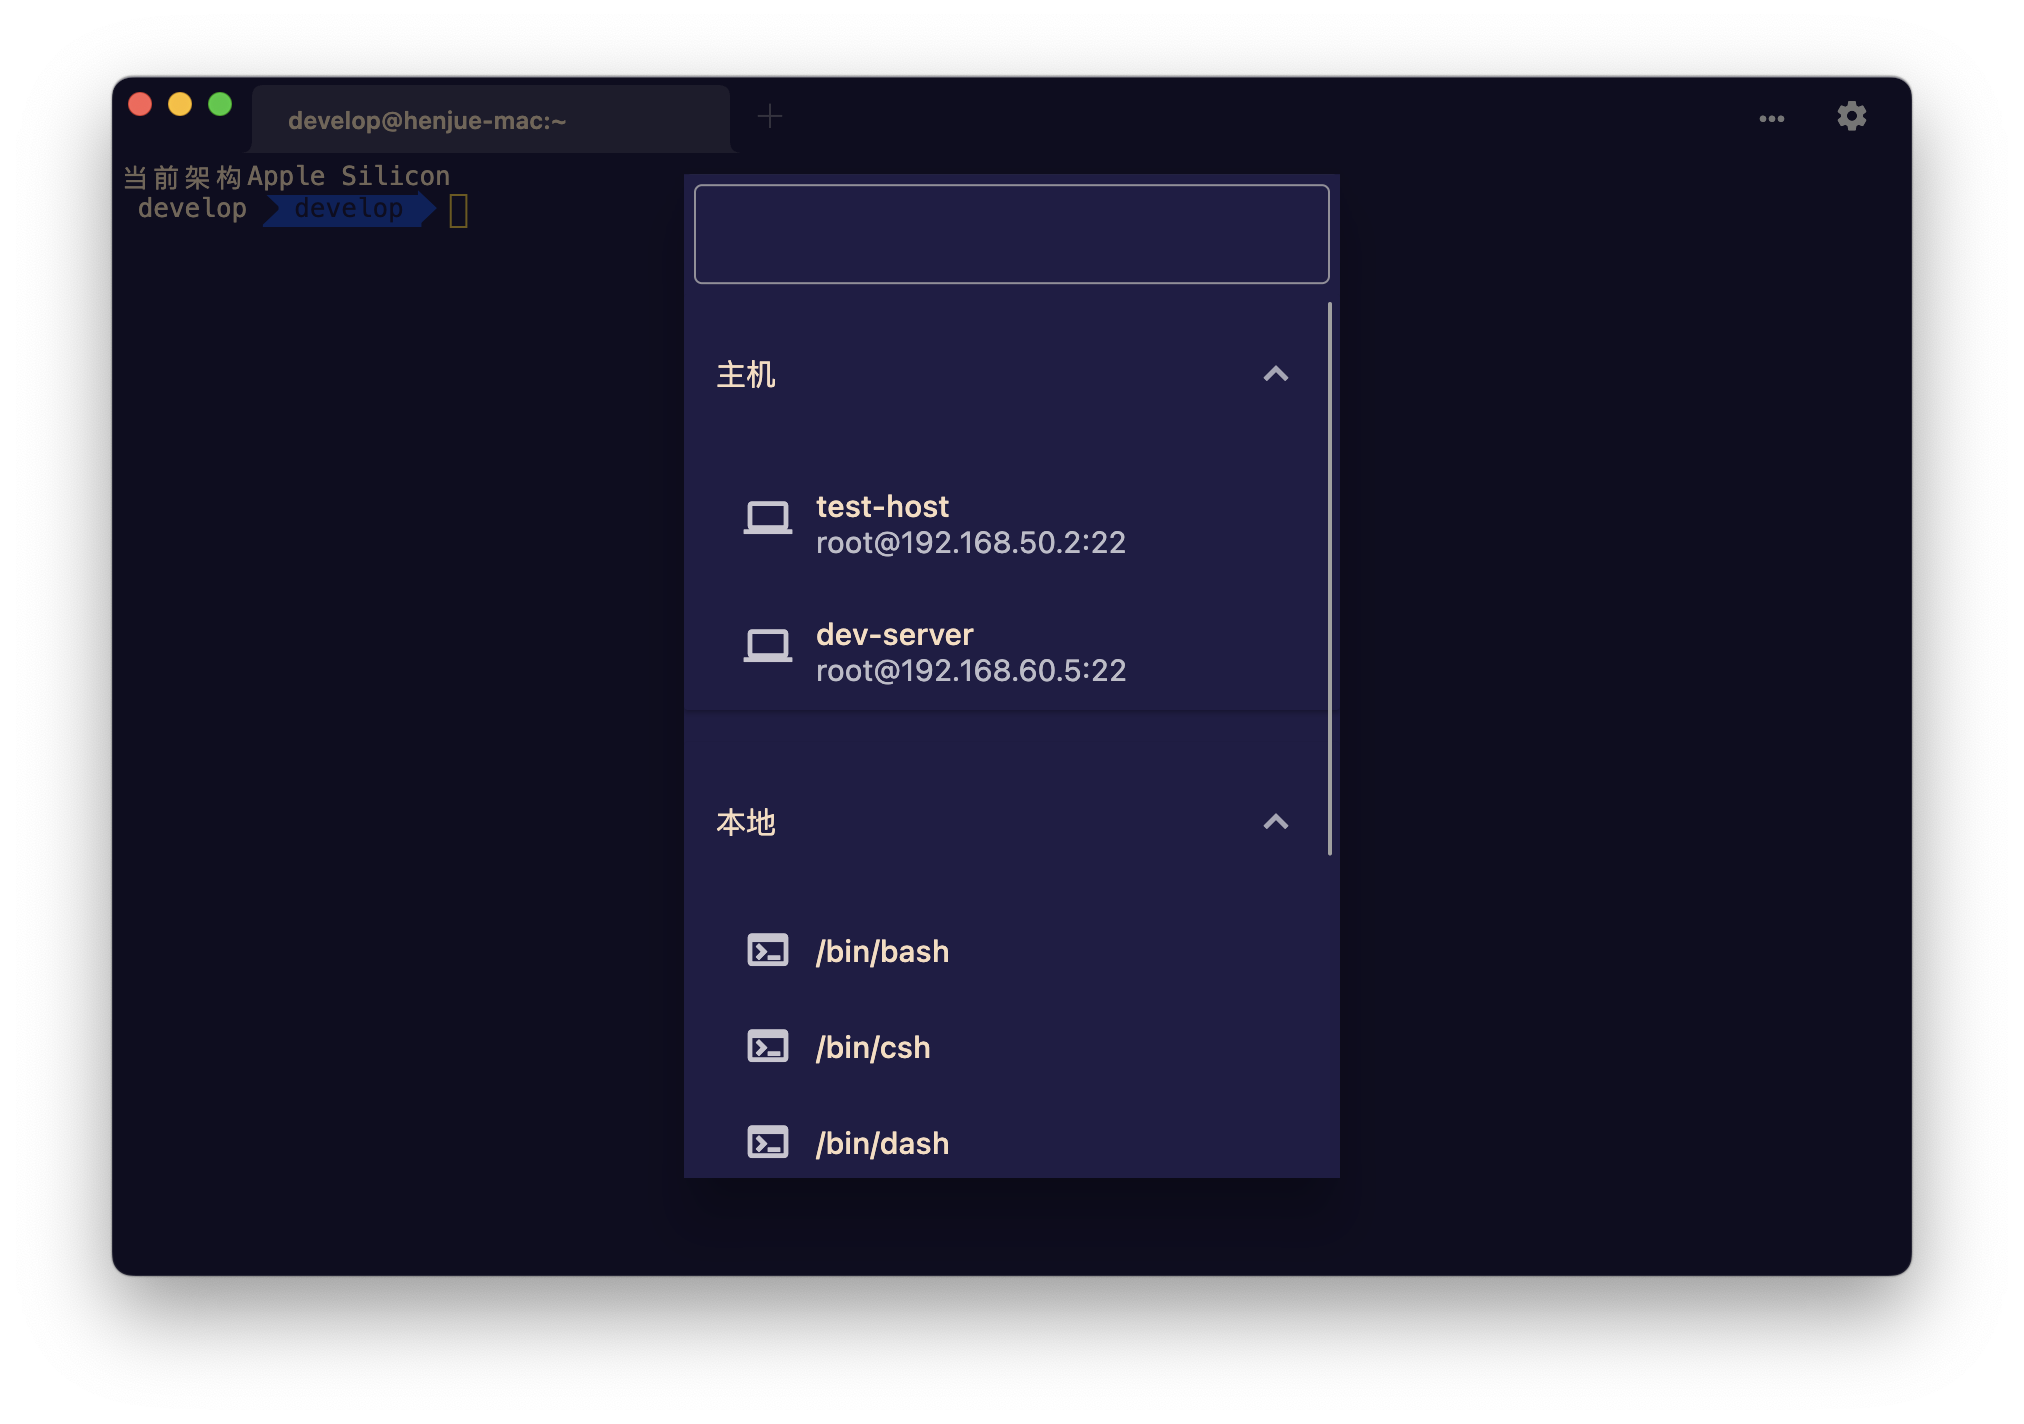The width and height of the screenshot is (2024, 1424).
Task: Launch the /bin/bash local shell
Action: click(882, 951)
